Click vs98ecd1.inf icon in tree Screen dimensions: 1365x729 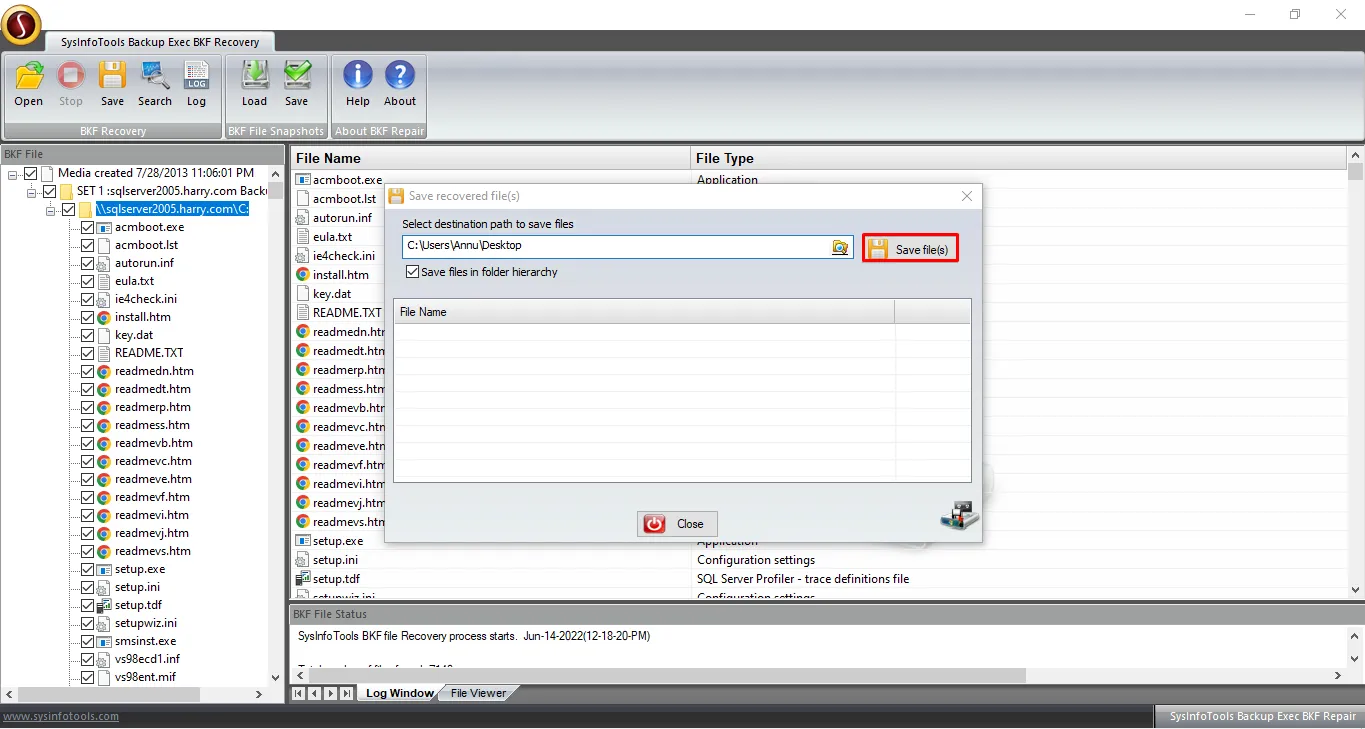point(104,659)
